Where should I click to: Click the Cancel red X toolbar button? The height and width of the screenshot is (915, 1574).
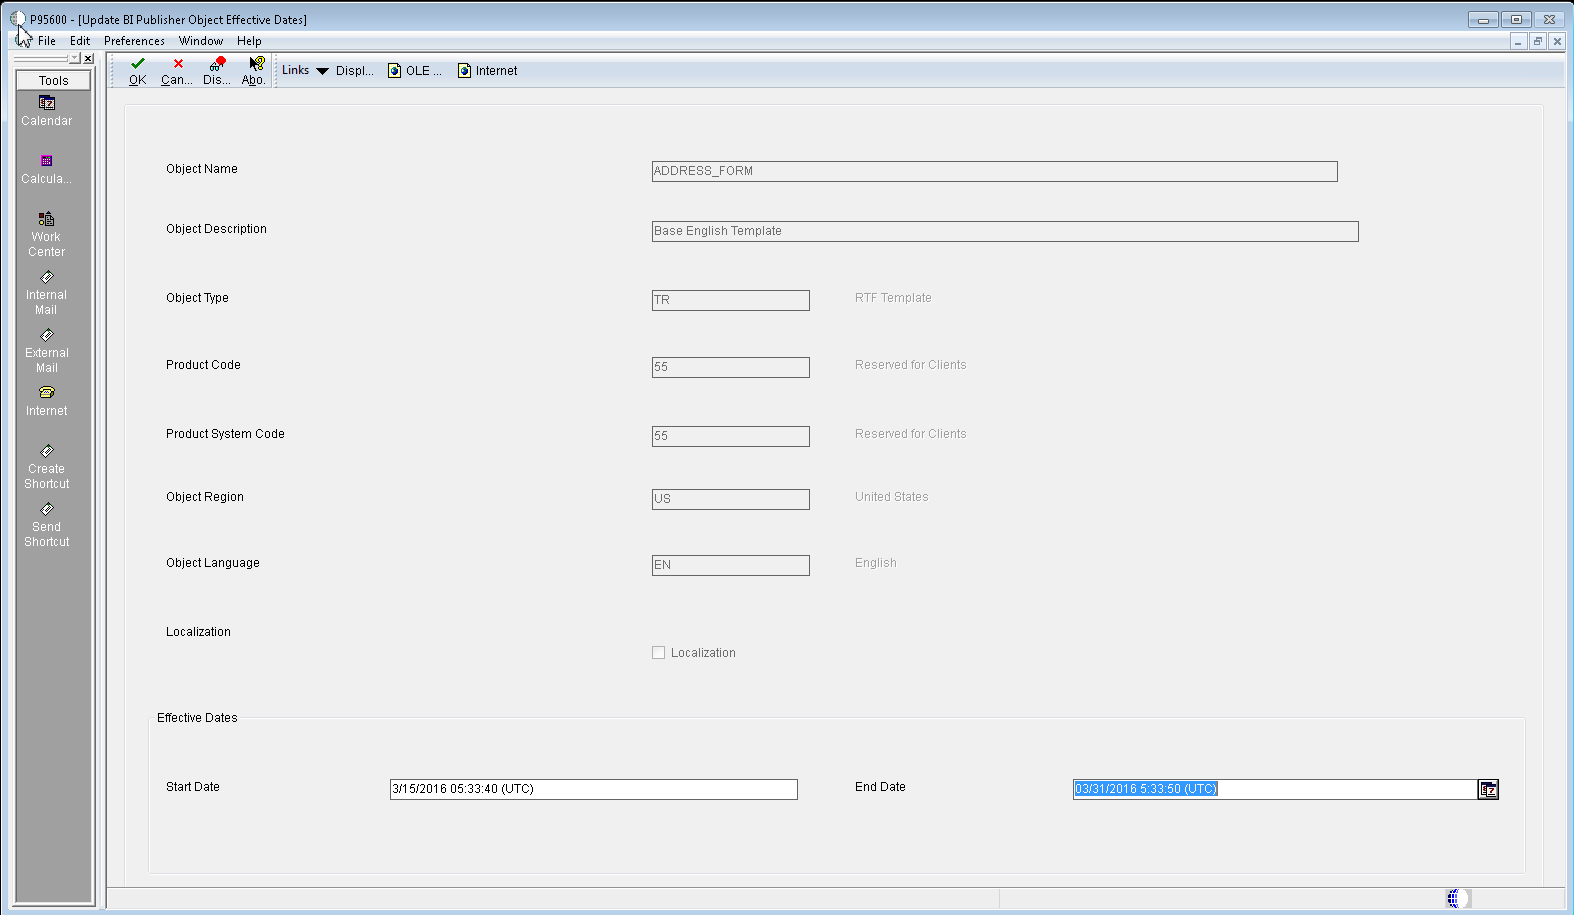point(177,71)
